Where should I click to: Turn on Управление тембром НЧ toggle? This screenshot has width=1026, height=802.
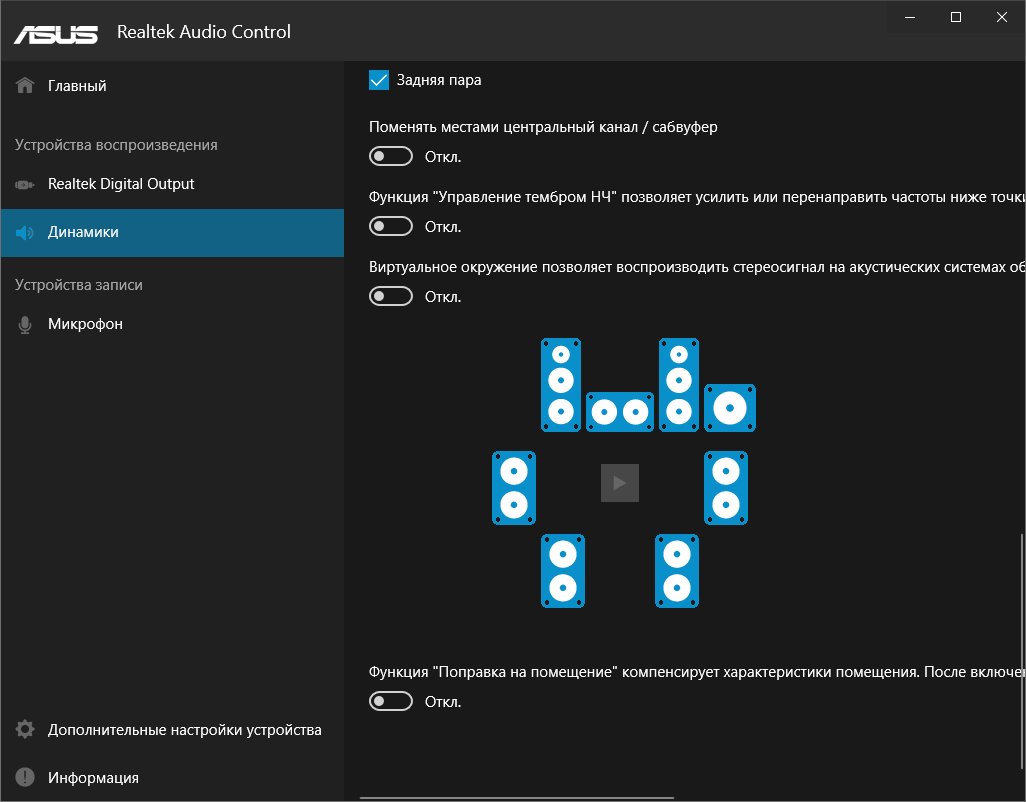pyautogui.click(x=391, y=227)
